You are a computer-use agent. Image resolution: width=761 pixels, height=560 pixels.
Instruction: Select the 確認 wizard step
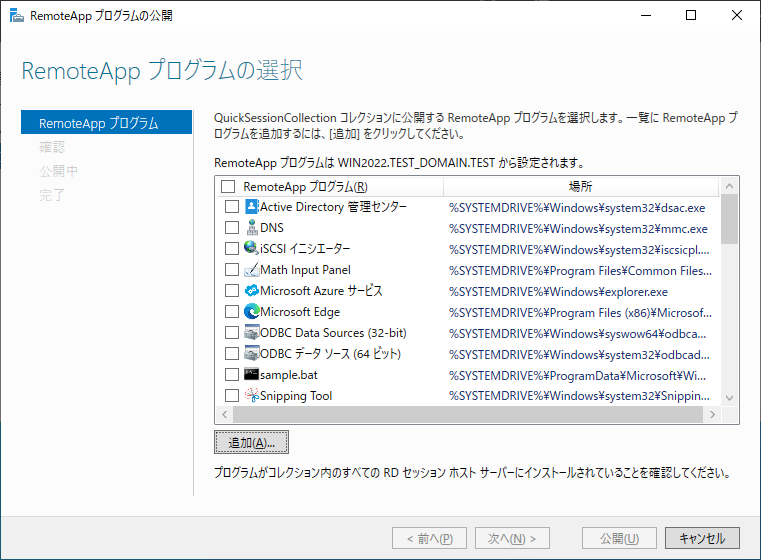pos(52,147)
